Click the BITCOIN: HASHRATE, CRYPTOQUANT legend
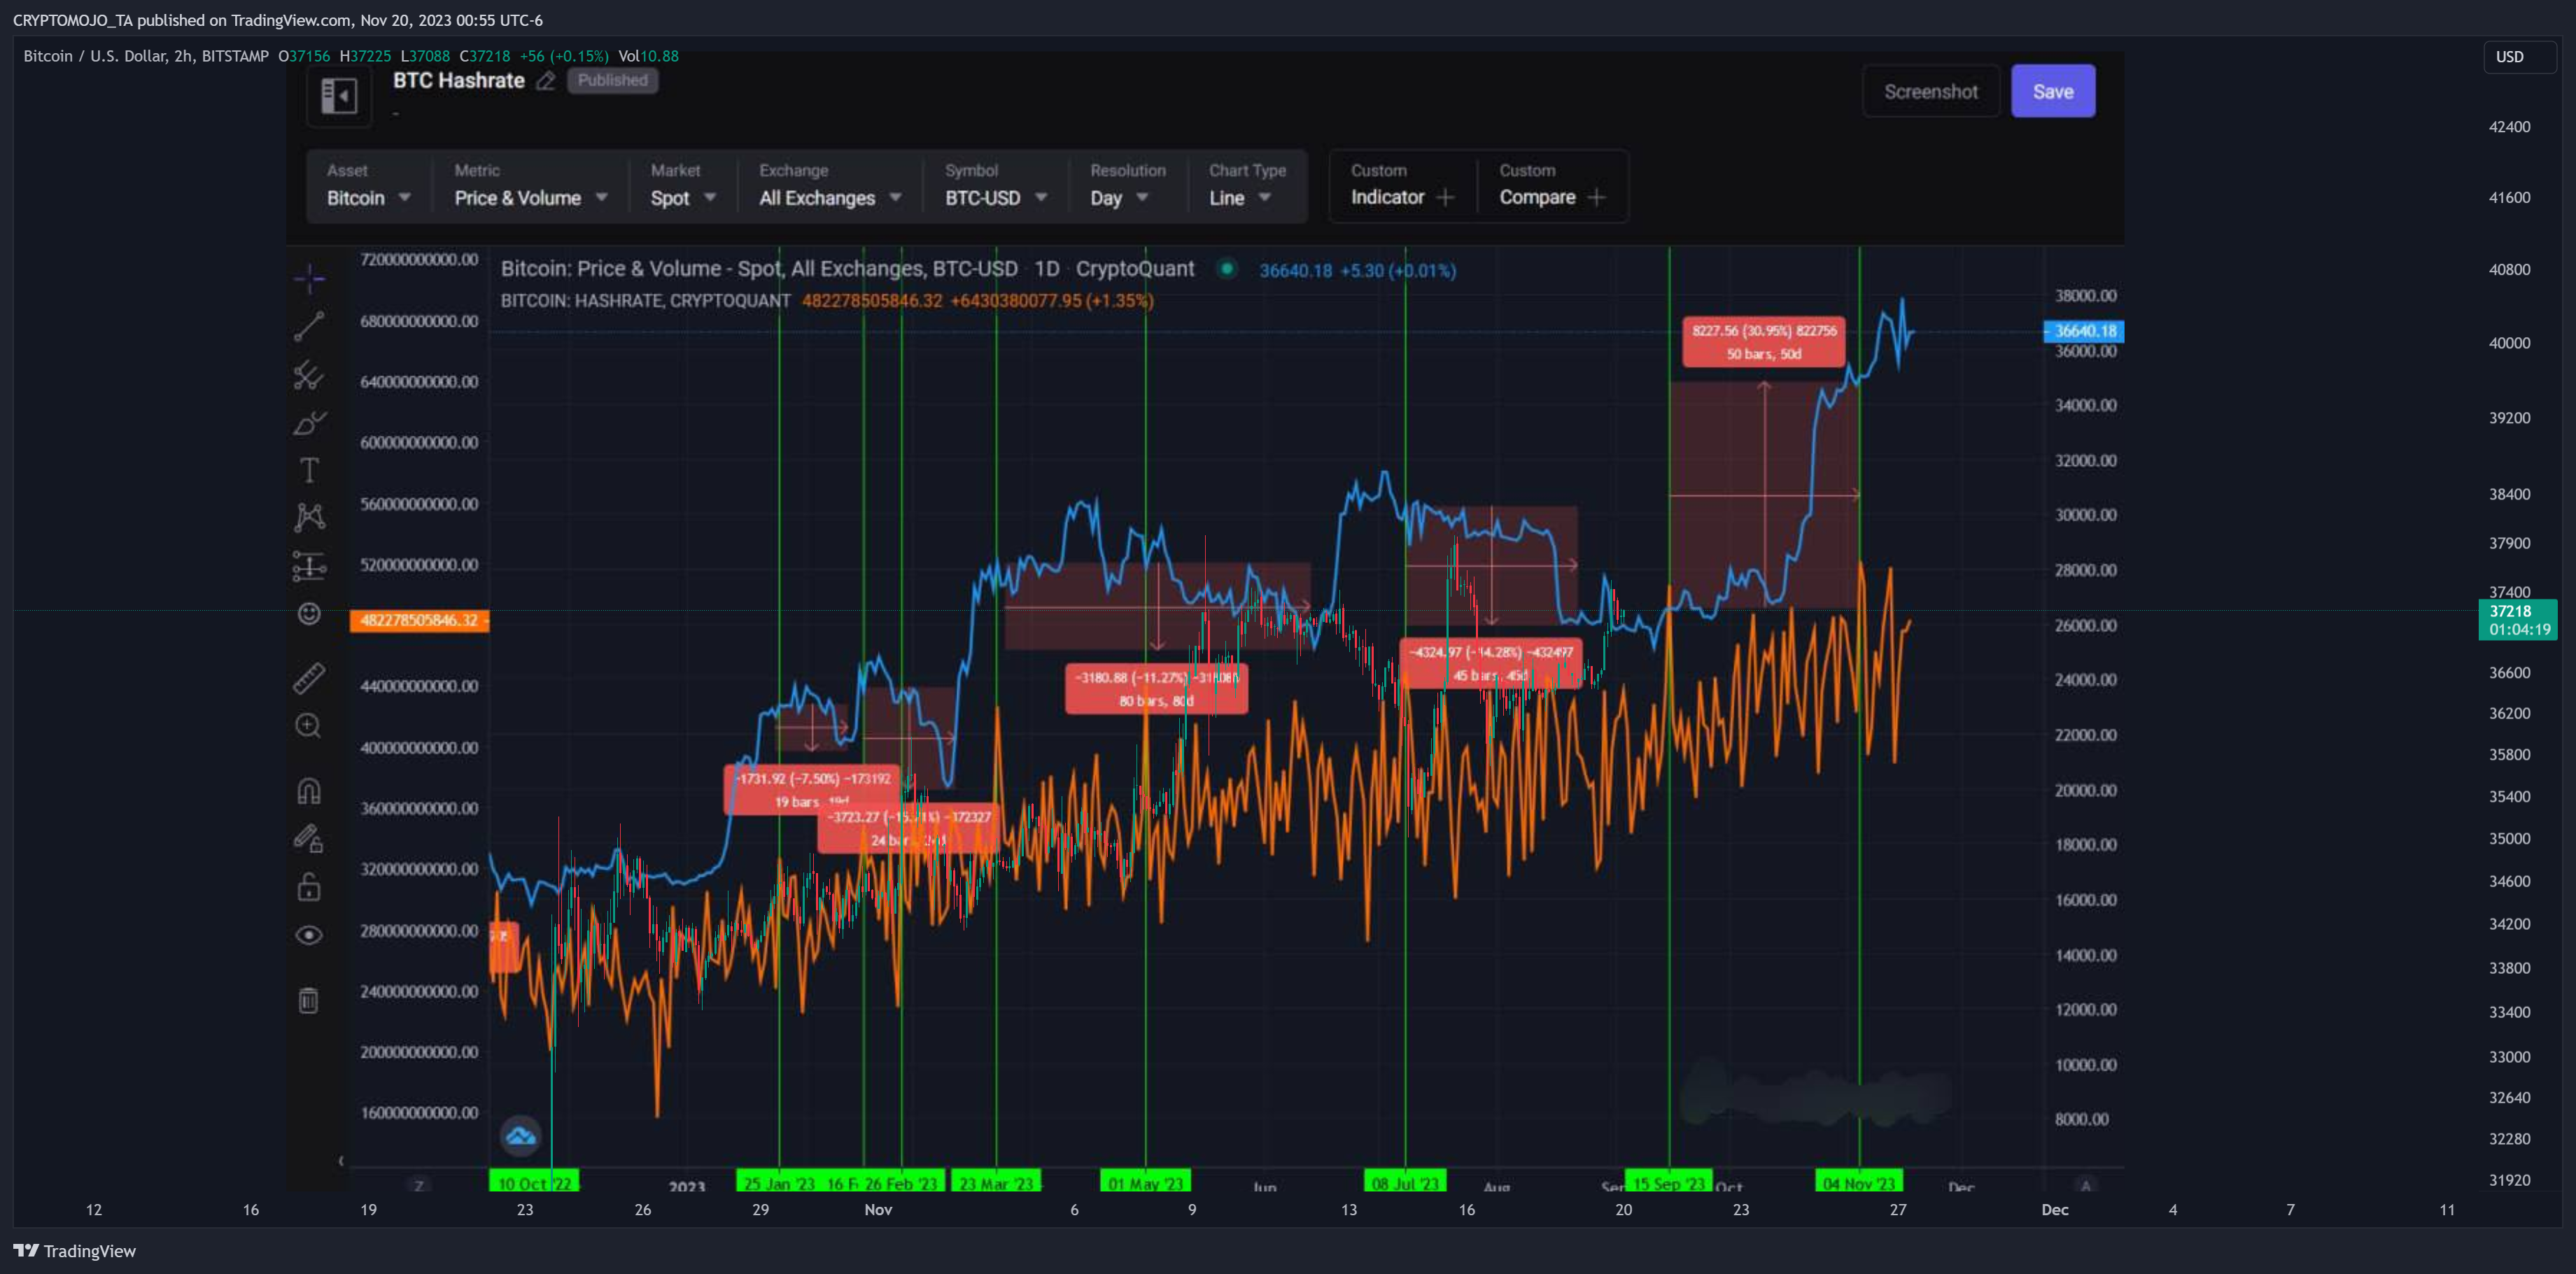 coord(645,301)
